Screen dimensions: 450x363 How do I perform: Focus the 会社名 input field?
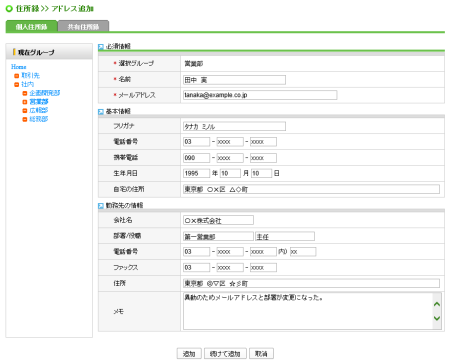coord(218,220)
